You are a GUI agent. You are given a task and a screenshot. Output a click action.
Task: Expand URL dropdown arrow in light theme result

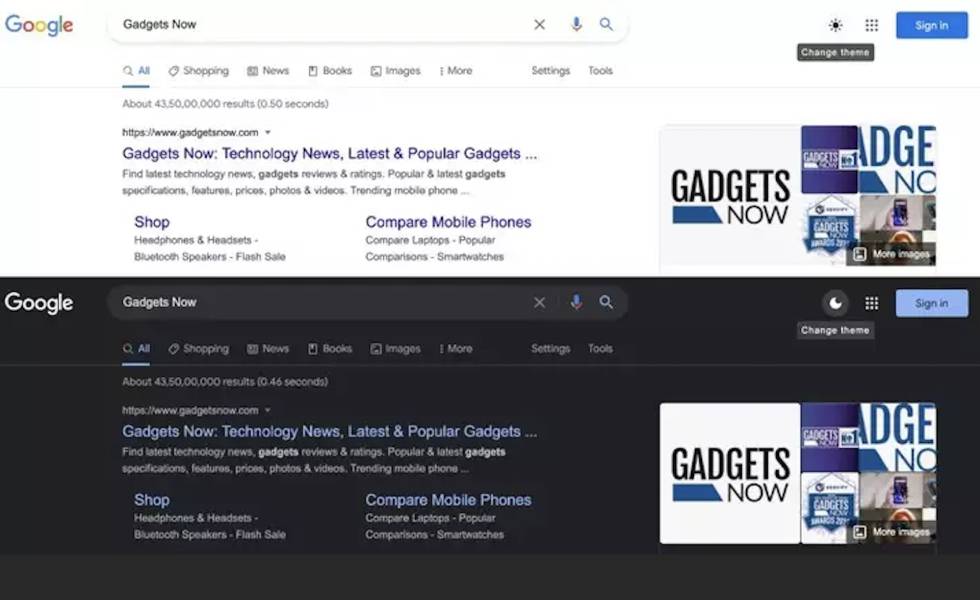[x=268, y=132]
